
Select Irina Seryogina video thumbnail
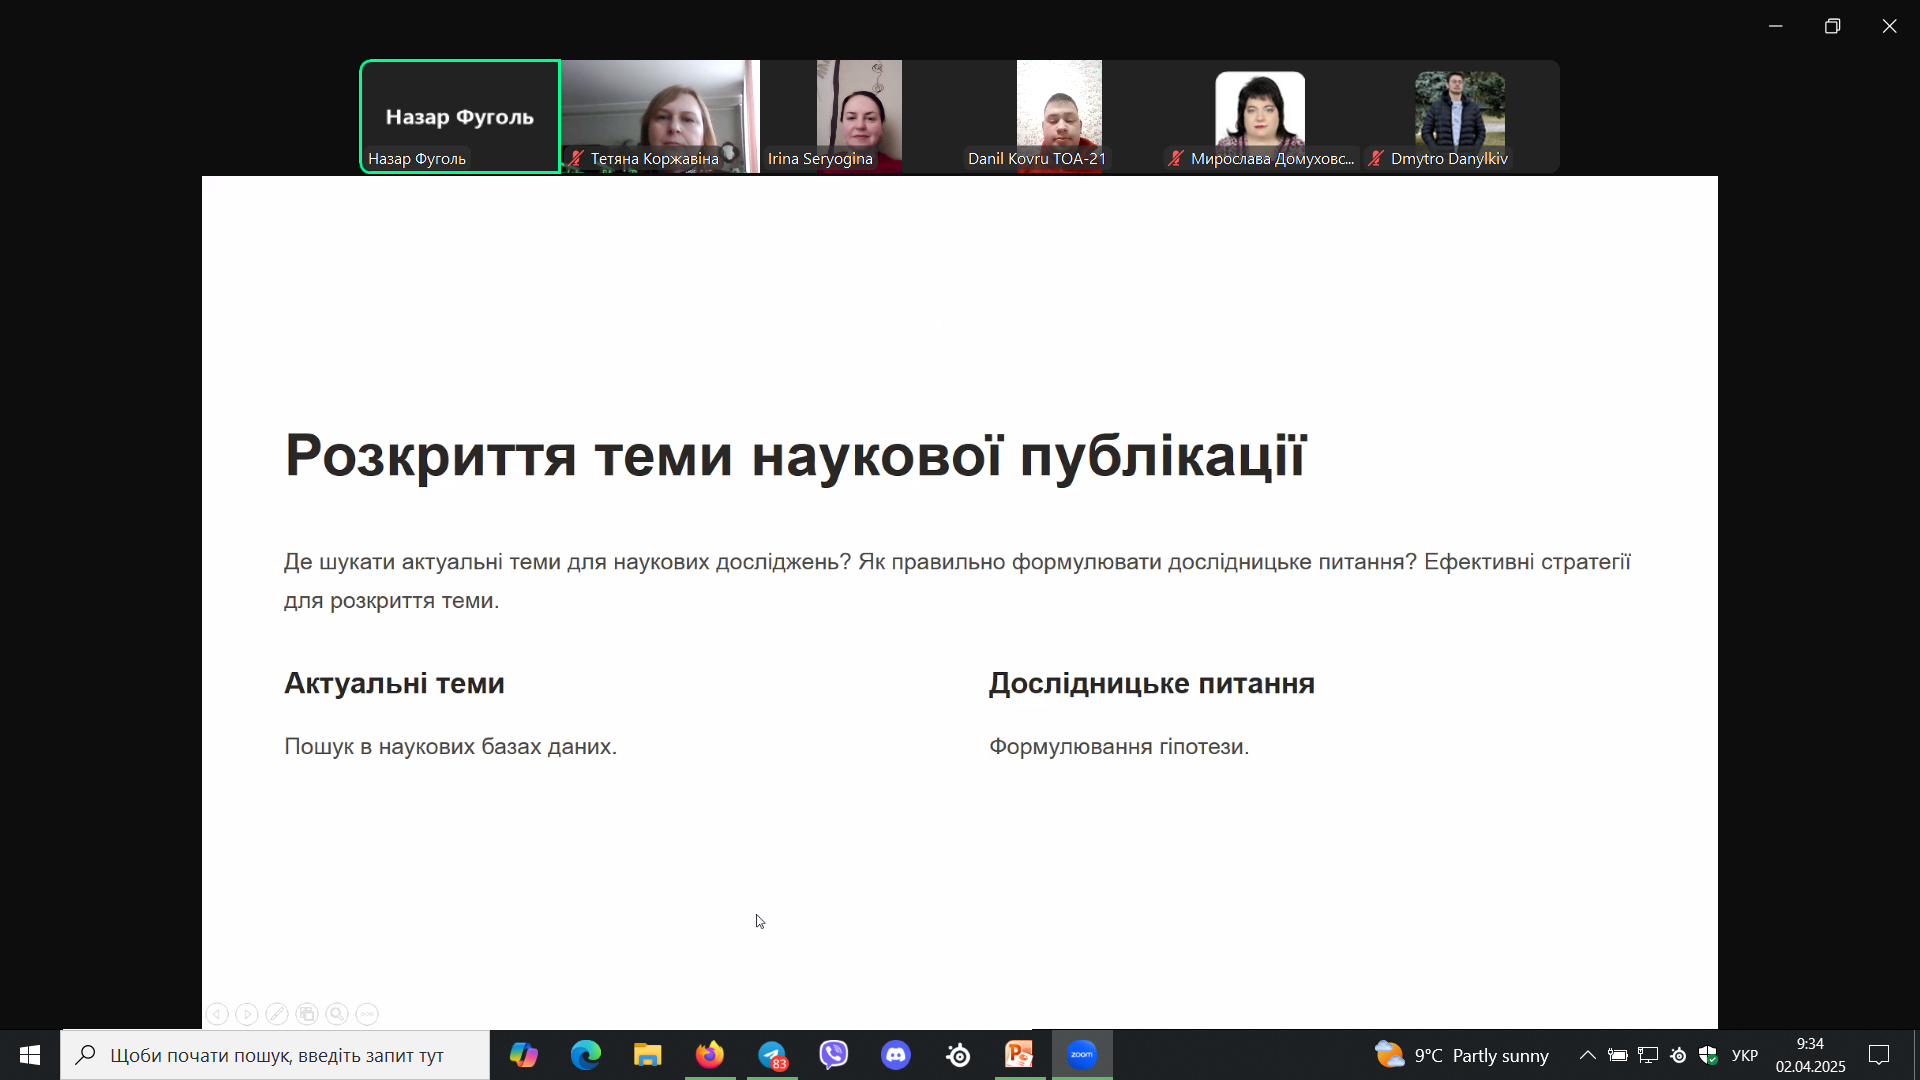pos(859,116)
